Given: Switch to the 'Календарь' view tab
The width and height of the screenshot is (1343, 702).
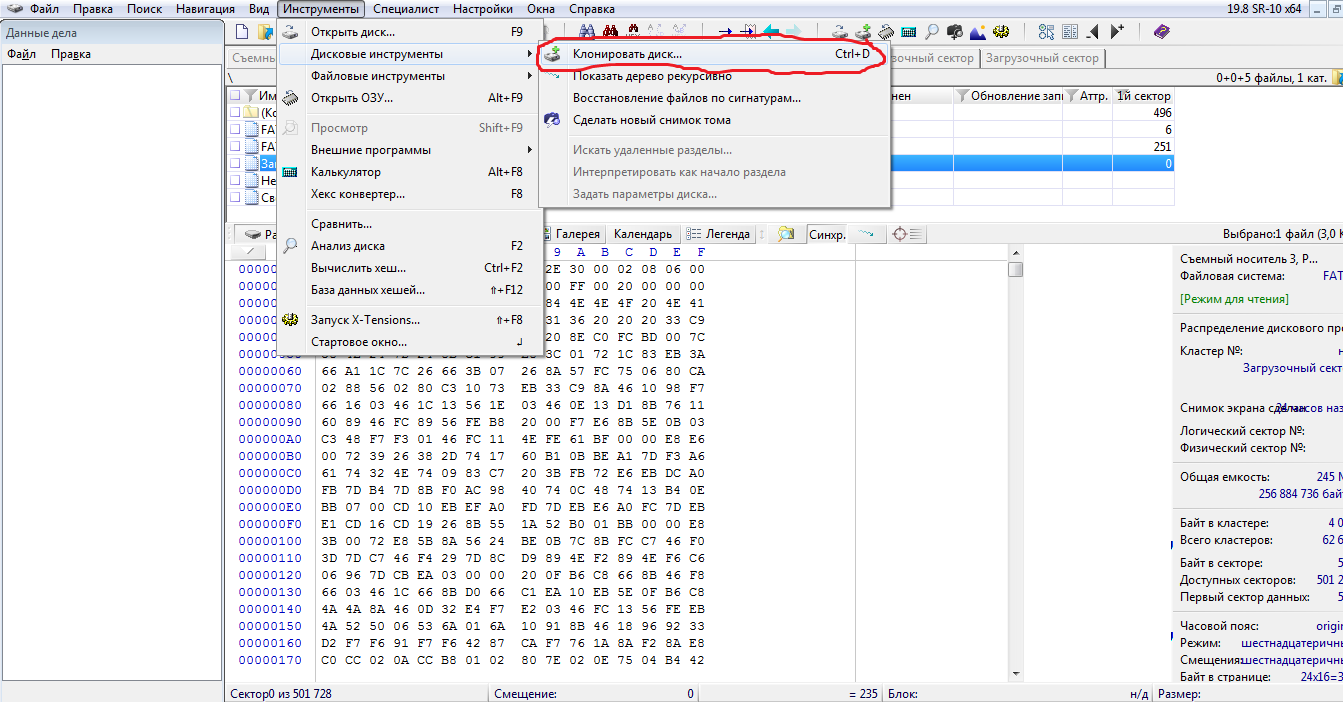Looking at the screenshot, I should tap(642, 234).
